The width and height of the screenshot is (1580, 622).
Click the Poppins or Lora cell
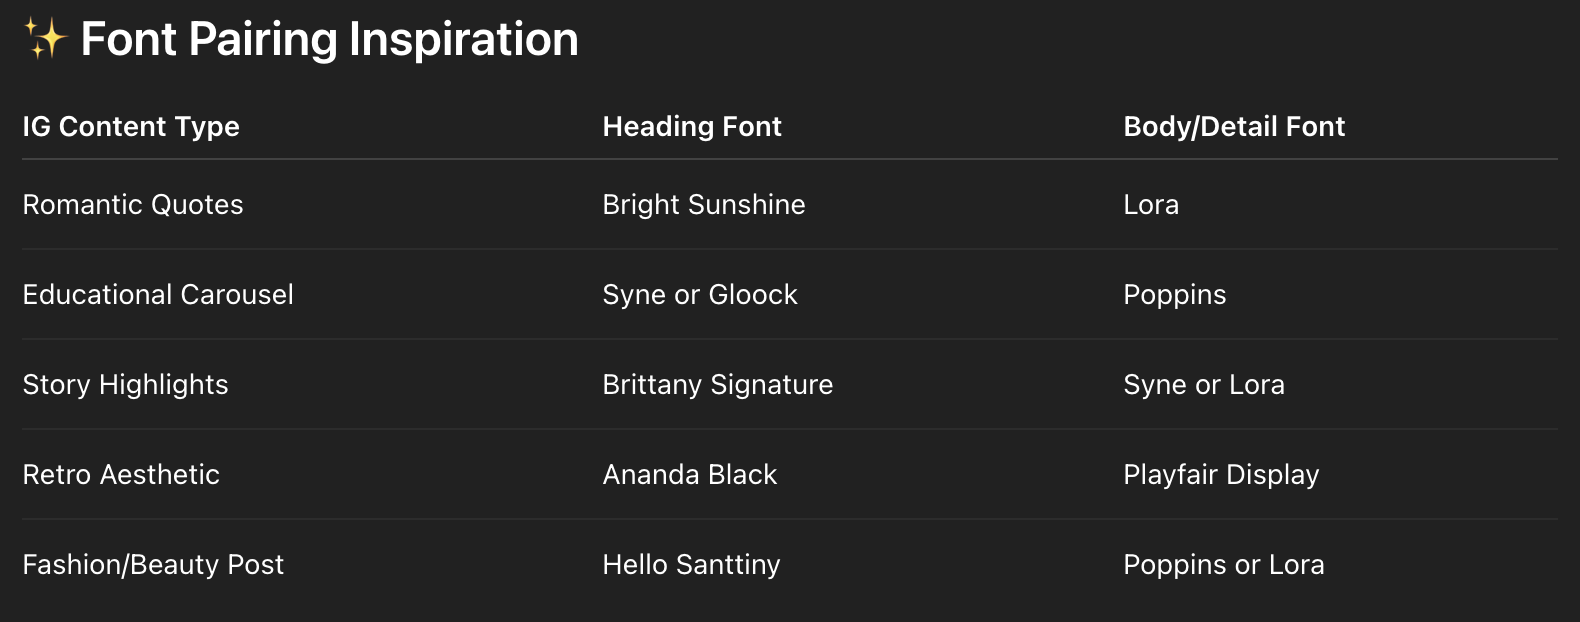tap(1224, 564)
